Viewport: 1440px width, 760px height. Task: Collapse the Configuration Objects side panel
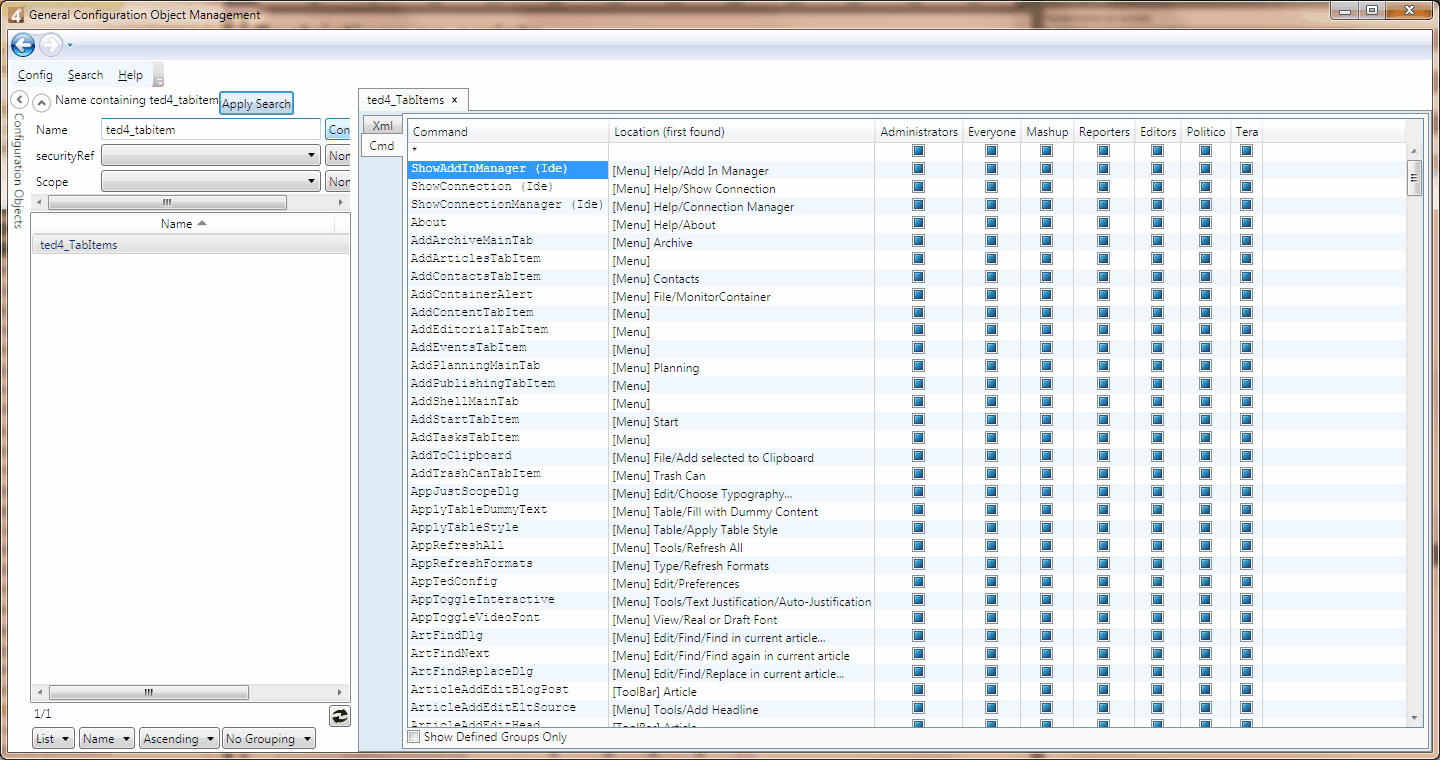click(x=19, y=100)
